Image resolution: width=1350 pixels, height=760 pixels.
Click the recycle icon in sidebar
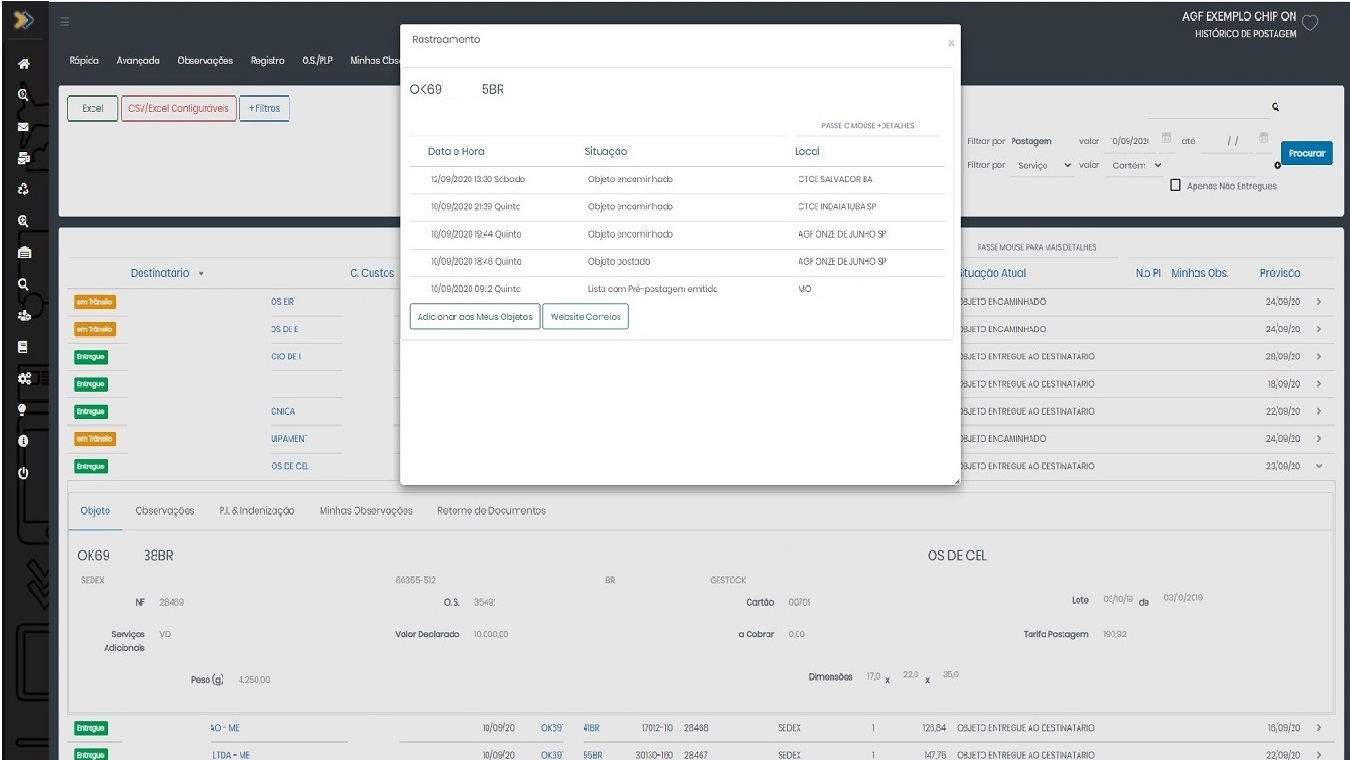click(x=23, y=189)
